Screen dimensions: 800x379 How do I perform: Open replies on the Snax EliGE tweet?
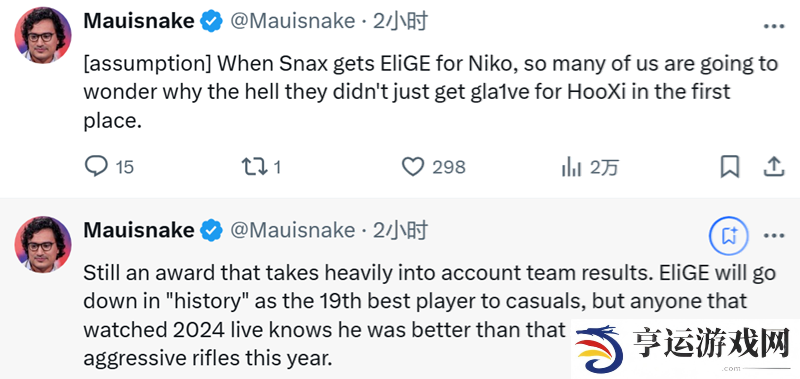109,167
